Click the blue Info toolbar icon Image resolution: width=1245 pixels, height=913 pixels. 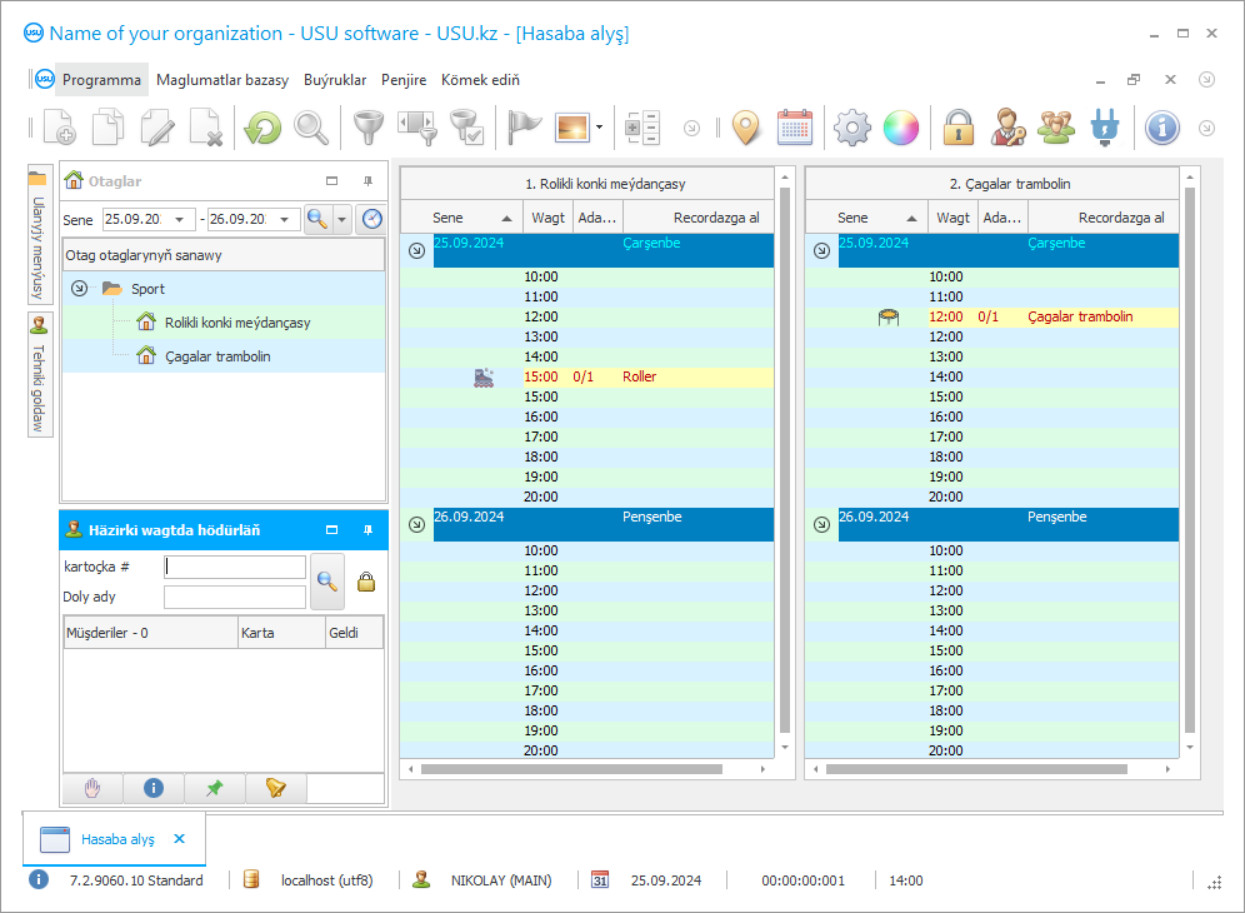pyautogui.click(x=1162, y=128)
